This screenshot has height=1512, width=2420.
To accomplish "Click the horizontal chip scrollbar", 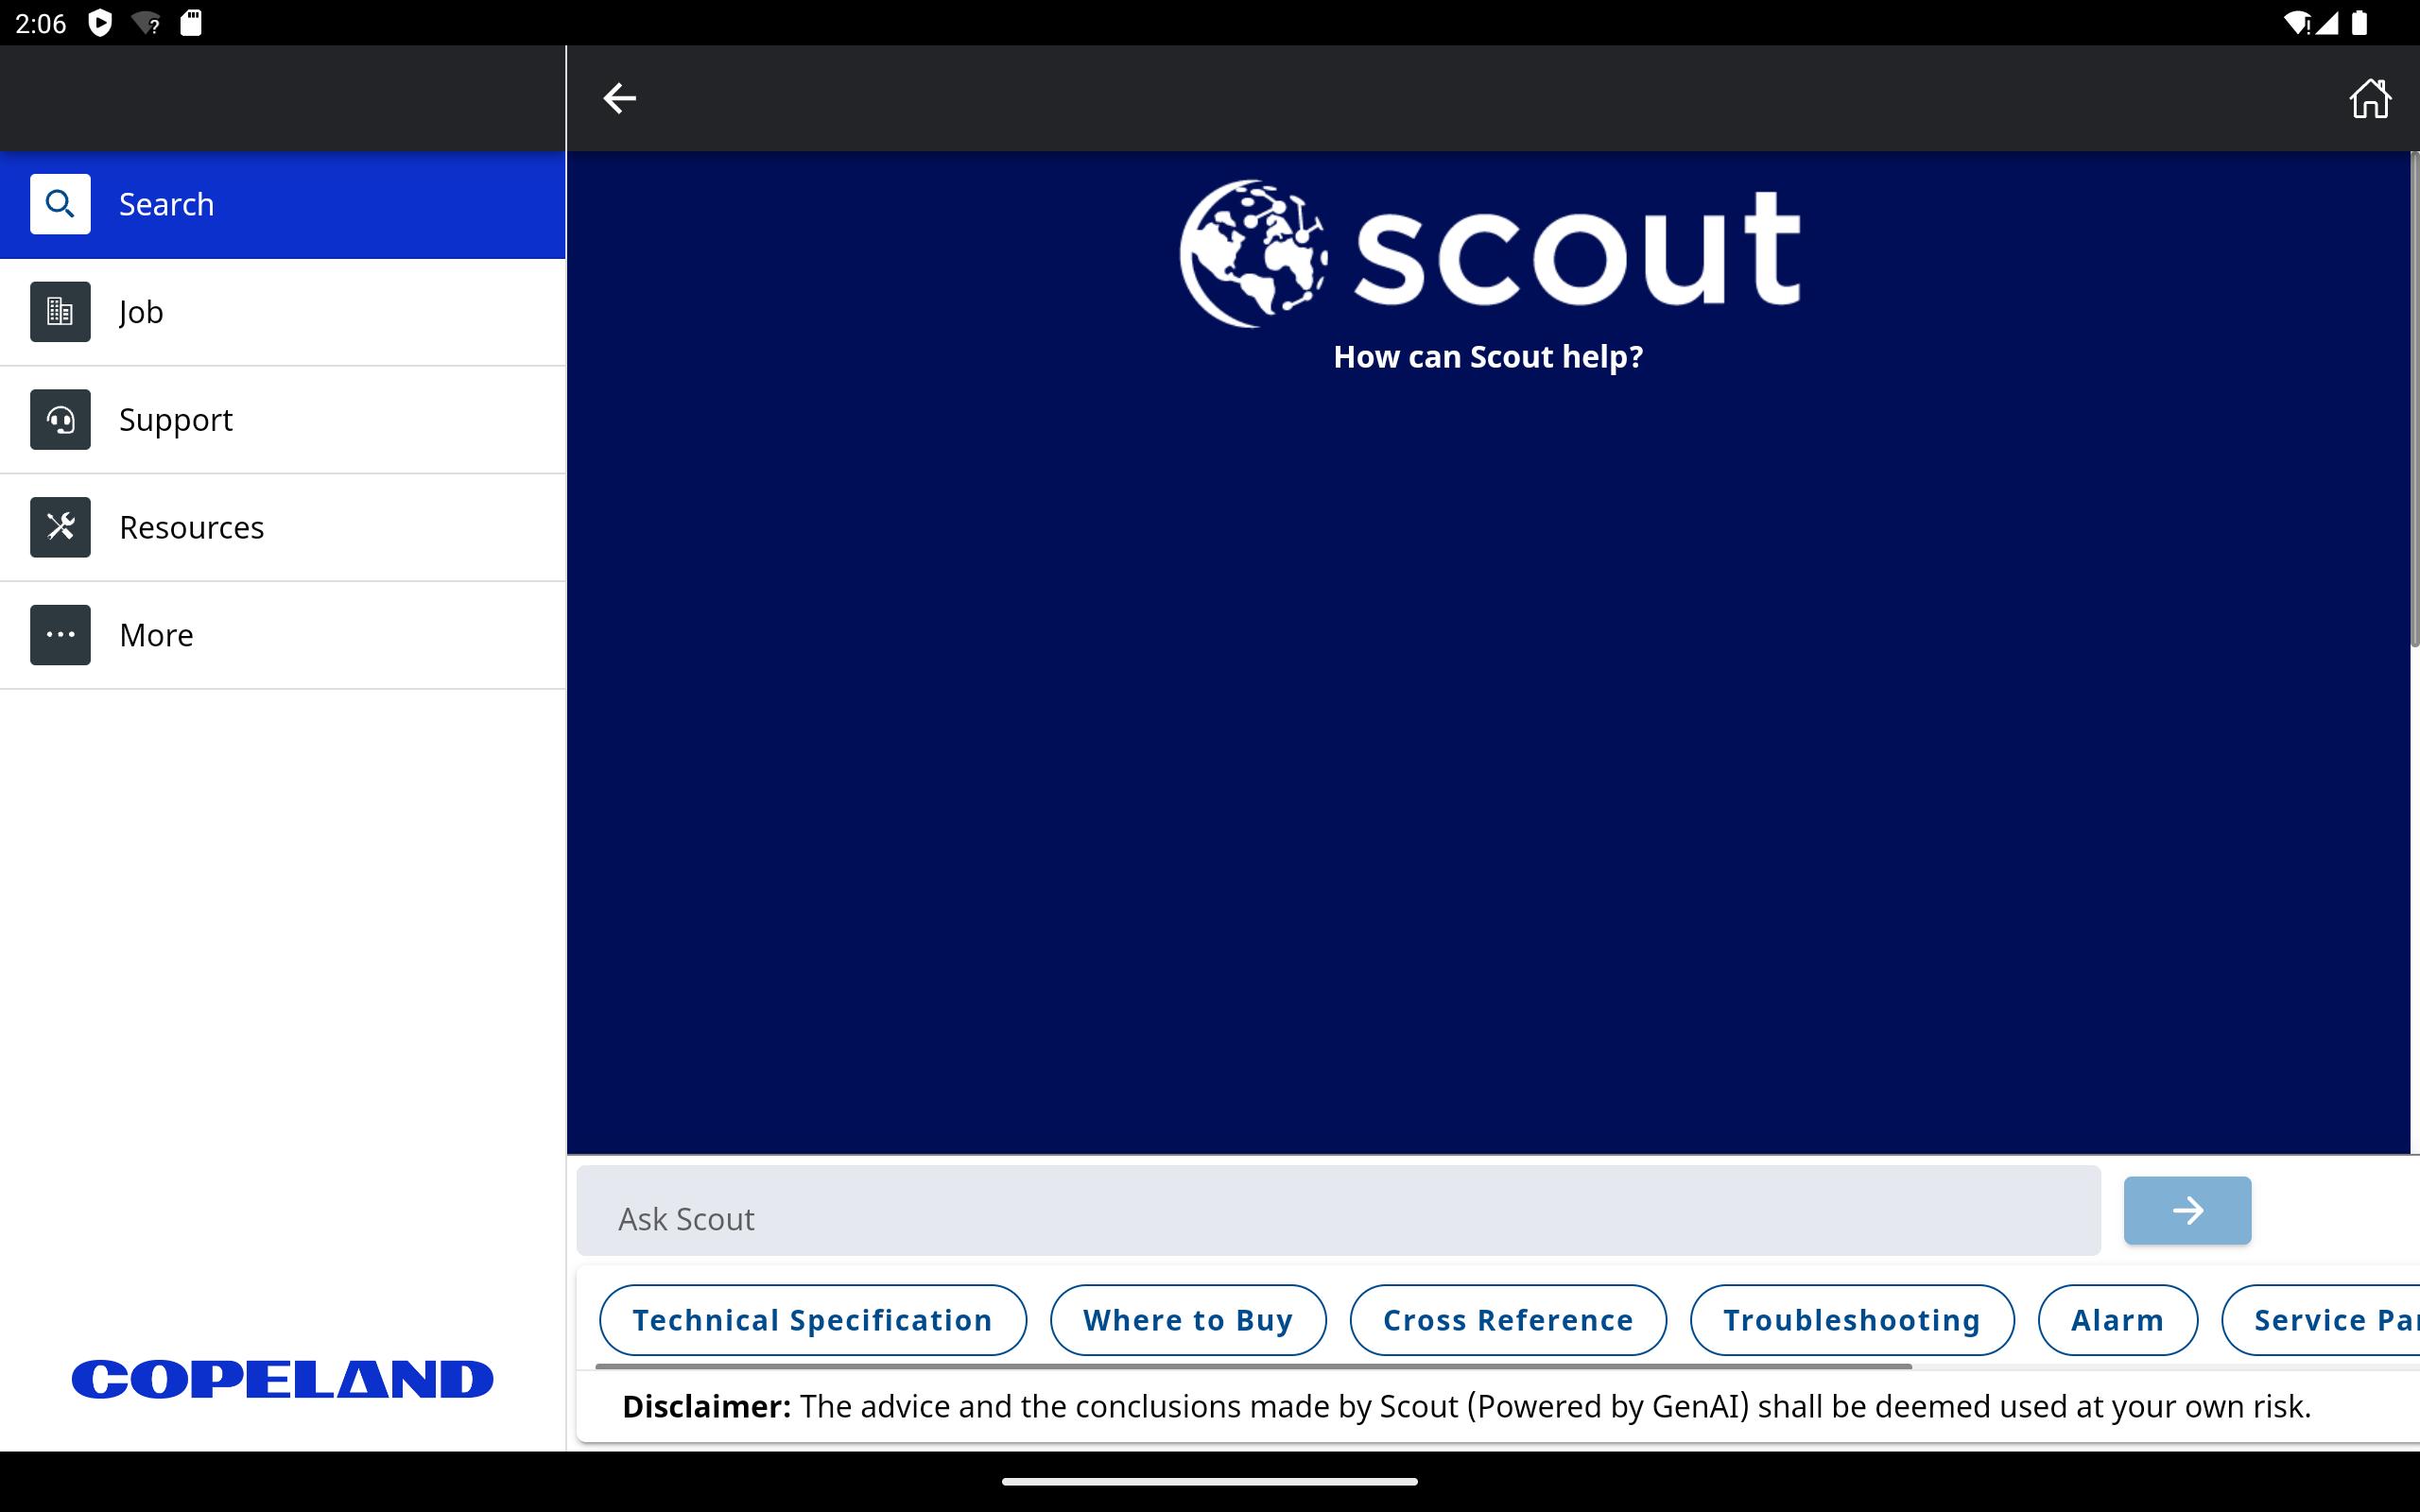I will pyautogui.click(x=1252, y=1366).
